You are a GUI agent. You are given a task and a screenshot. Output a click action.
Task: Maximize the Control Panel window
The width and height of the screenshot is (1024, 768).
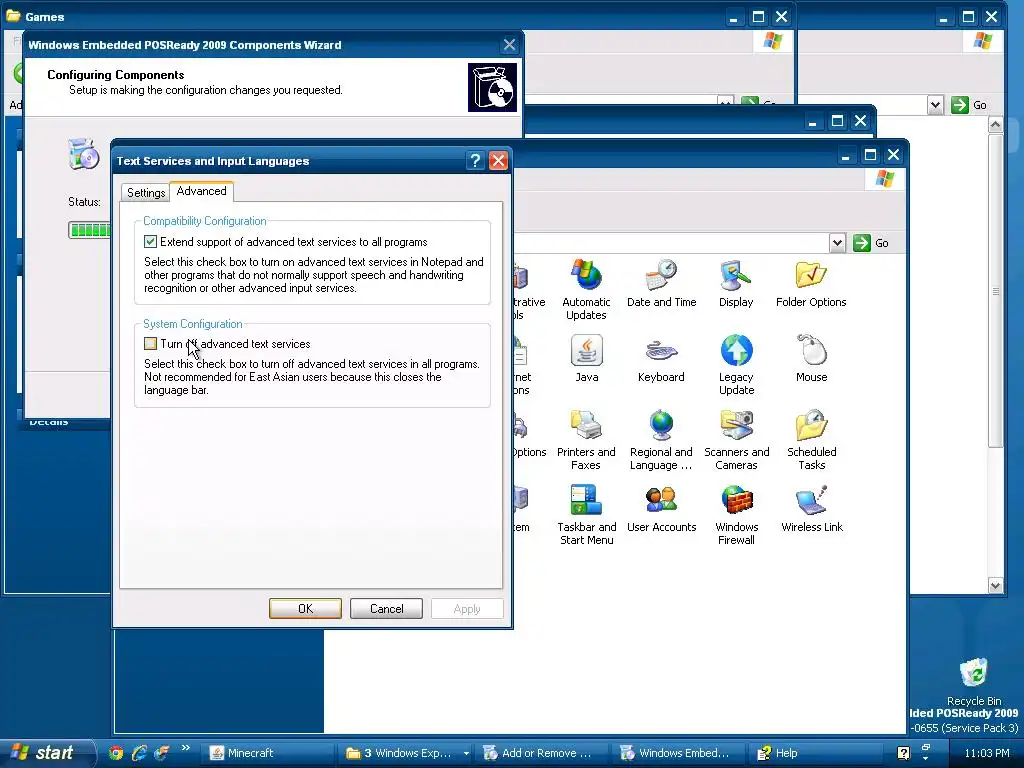(870, 155)
